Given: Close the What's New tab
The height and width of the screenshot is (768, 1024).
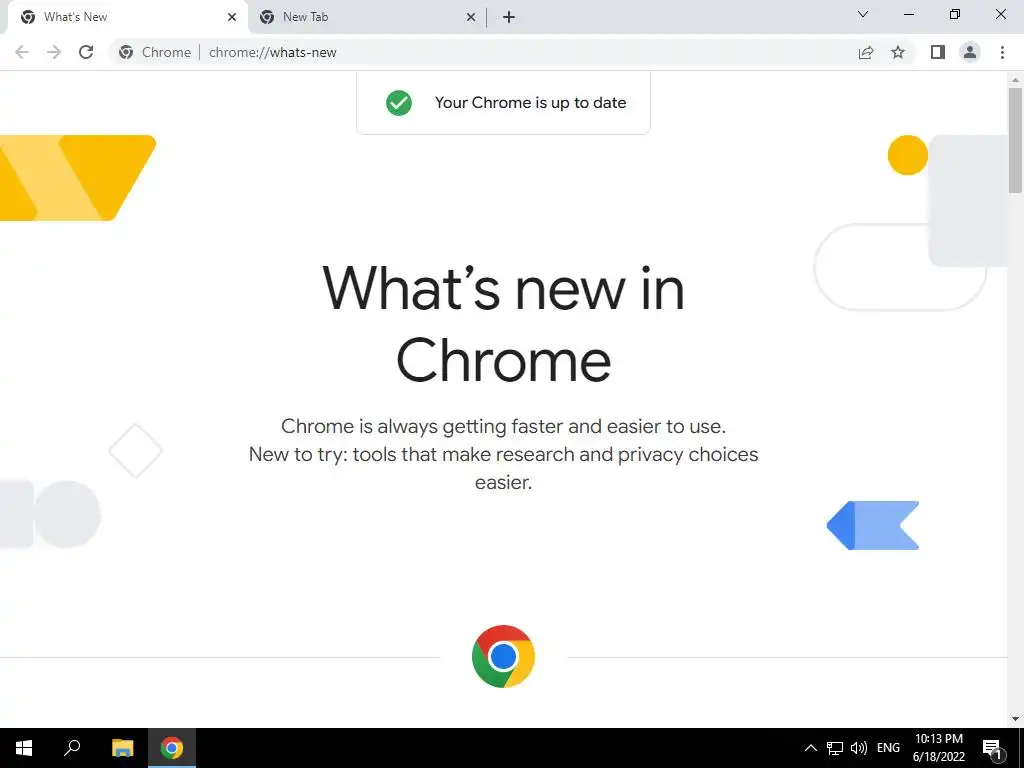Looking at the screenshot, I should coord(232,18).
